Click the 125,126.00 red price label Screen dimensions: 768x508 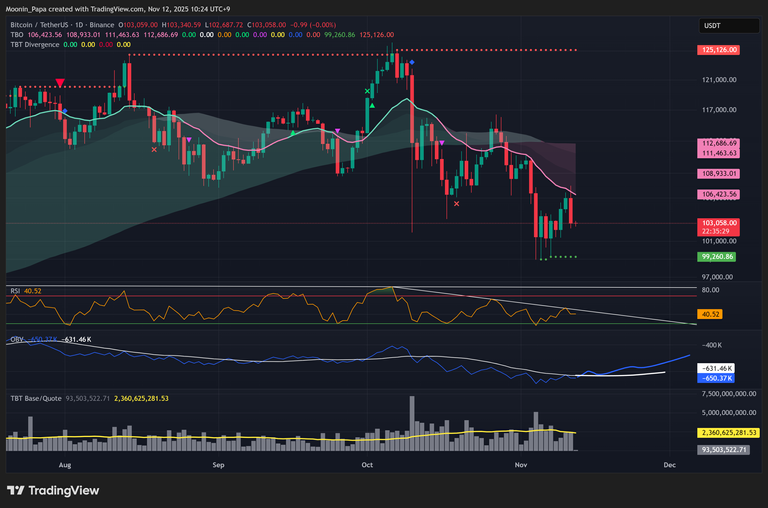(718, 49)
